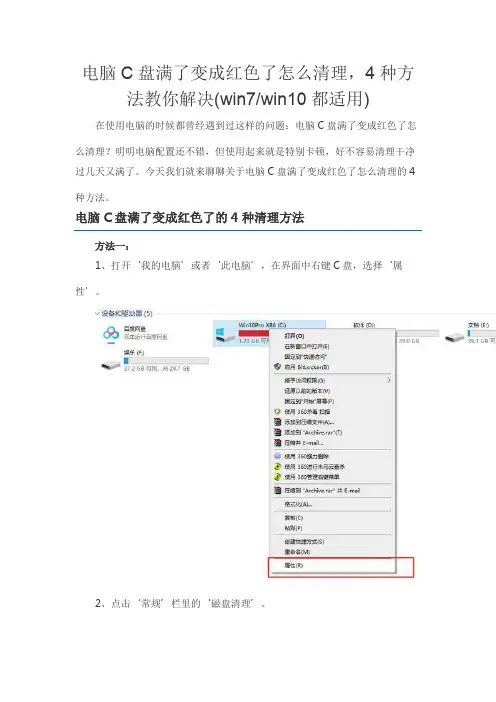Click WinRAR icon beside 'Add to Archive.rar (T)'

(x=277, y=432)
